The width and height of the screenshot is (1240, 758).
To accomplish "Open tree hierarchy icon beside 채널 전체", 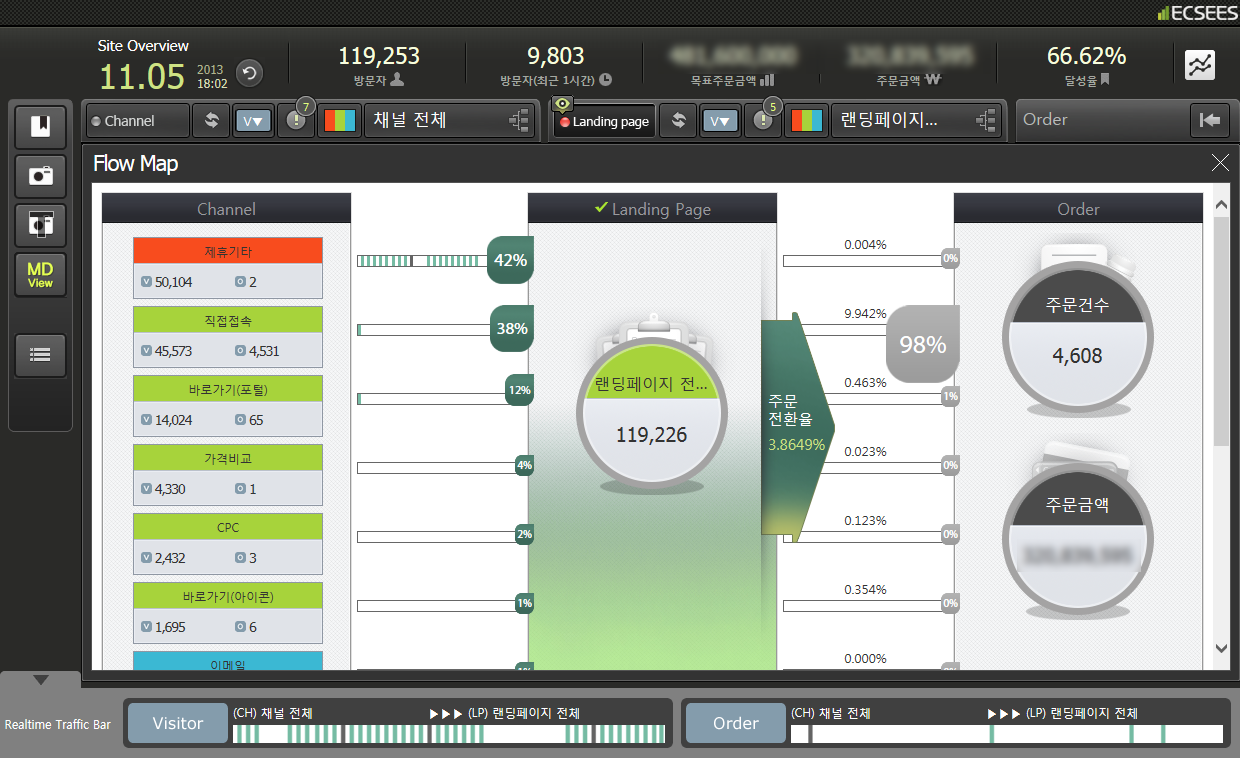I will tap(519, 121).
